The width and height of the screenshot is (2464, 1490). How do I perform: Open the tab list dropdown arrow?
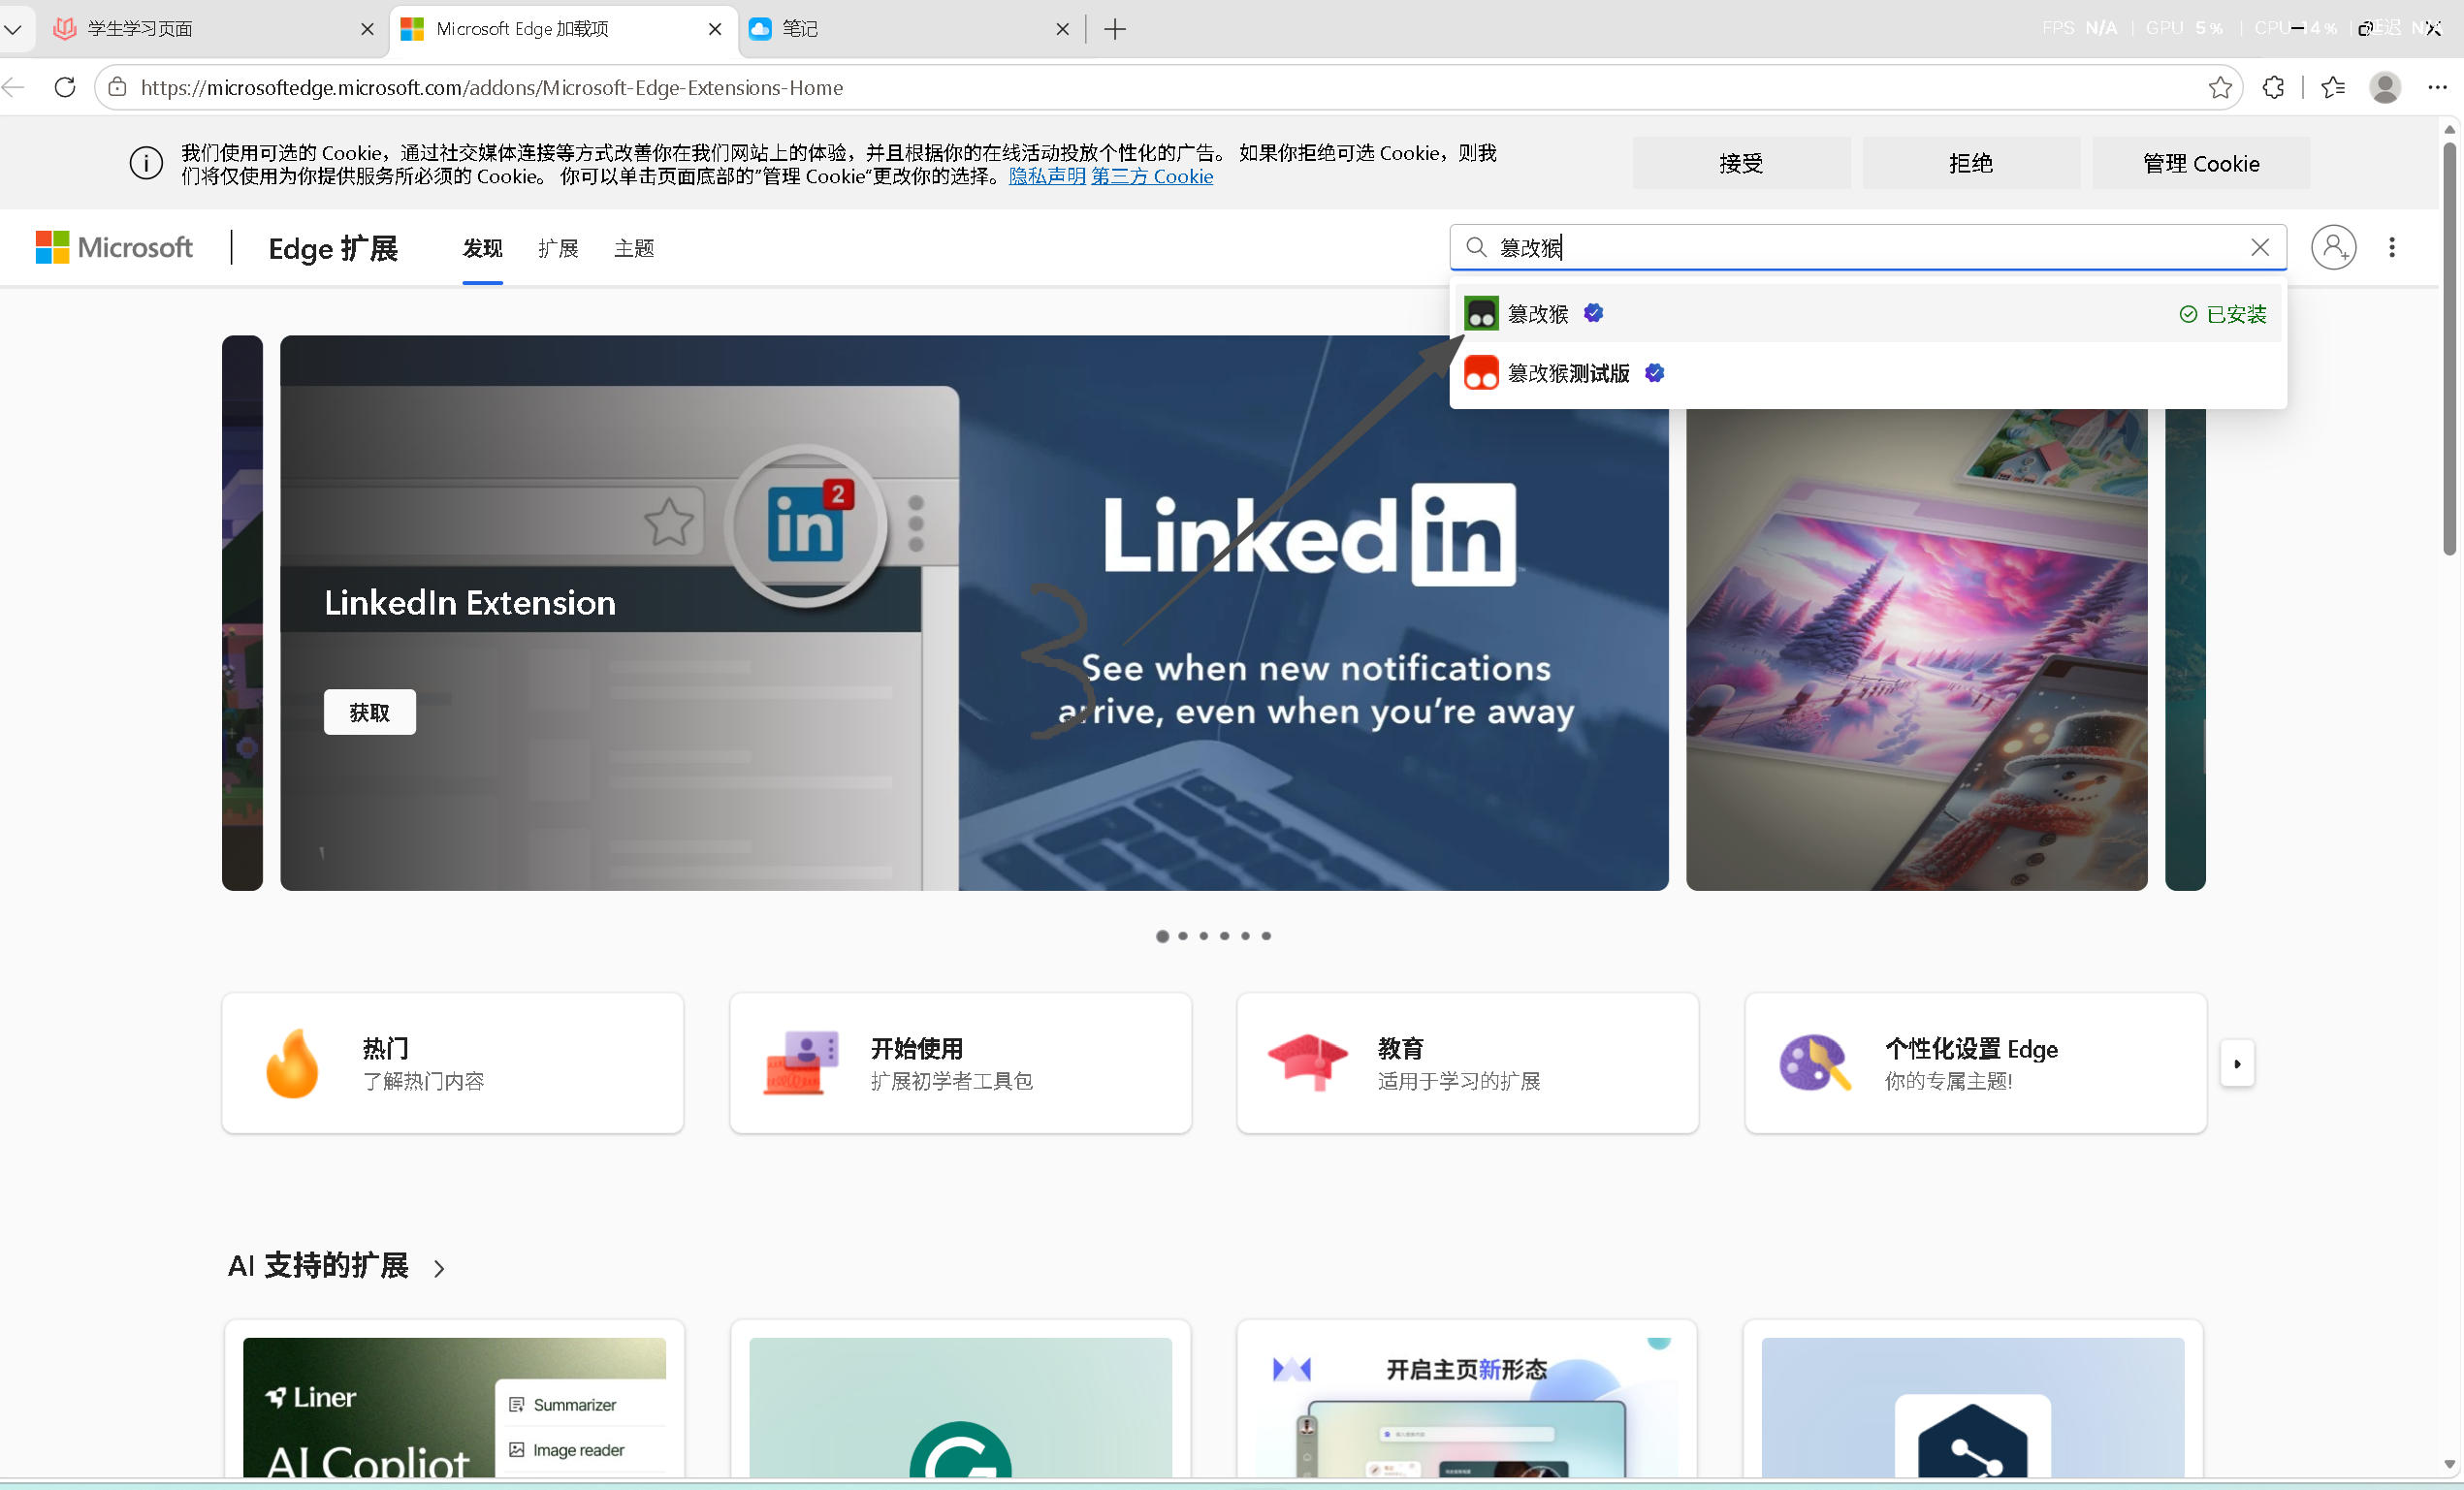coord(13,29)
